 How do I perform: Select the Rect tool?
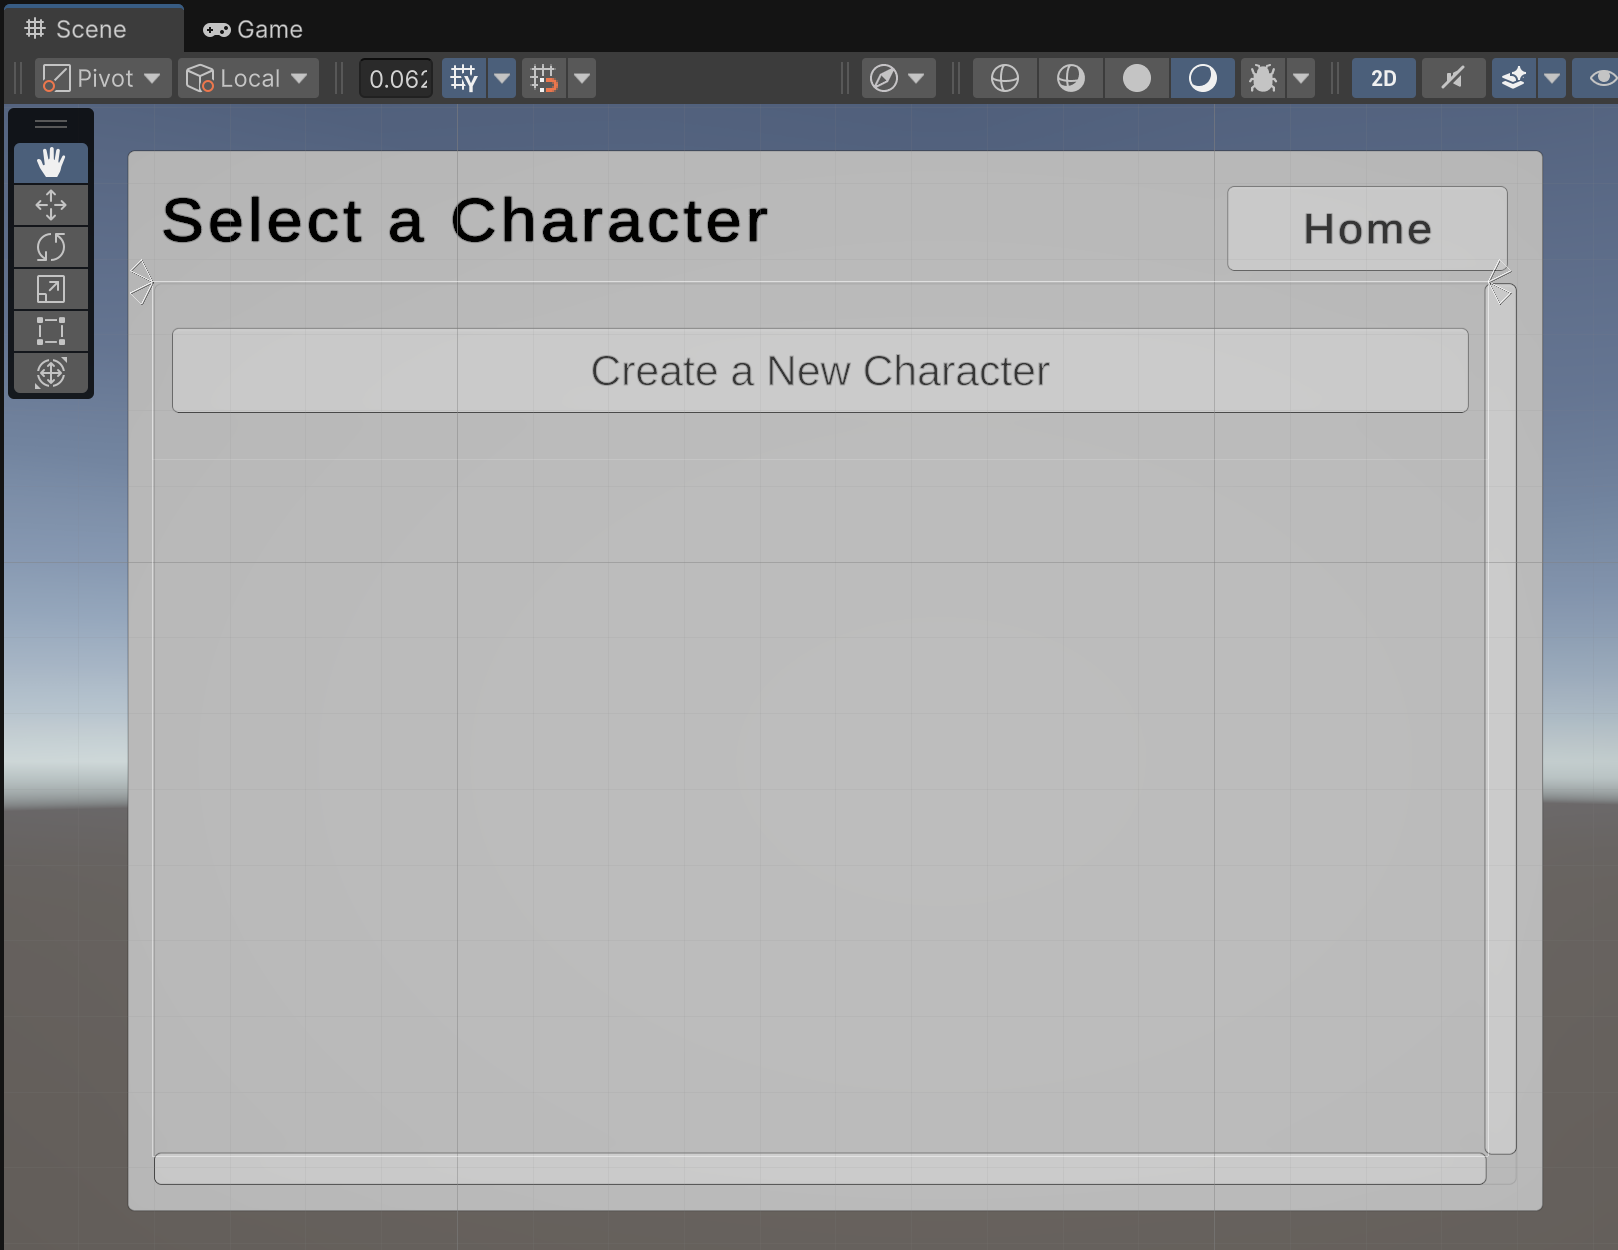51,331
